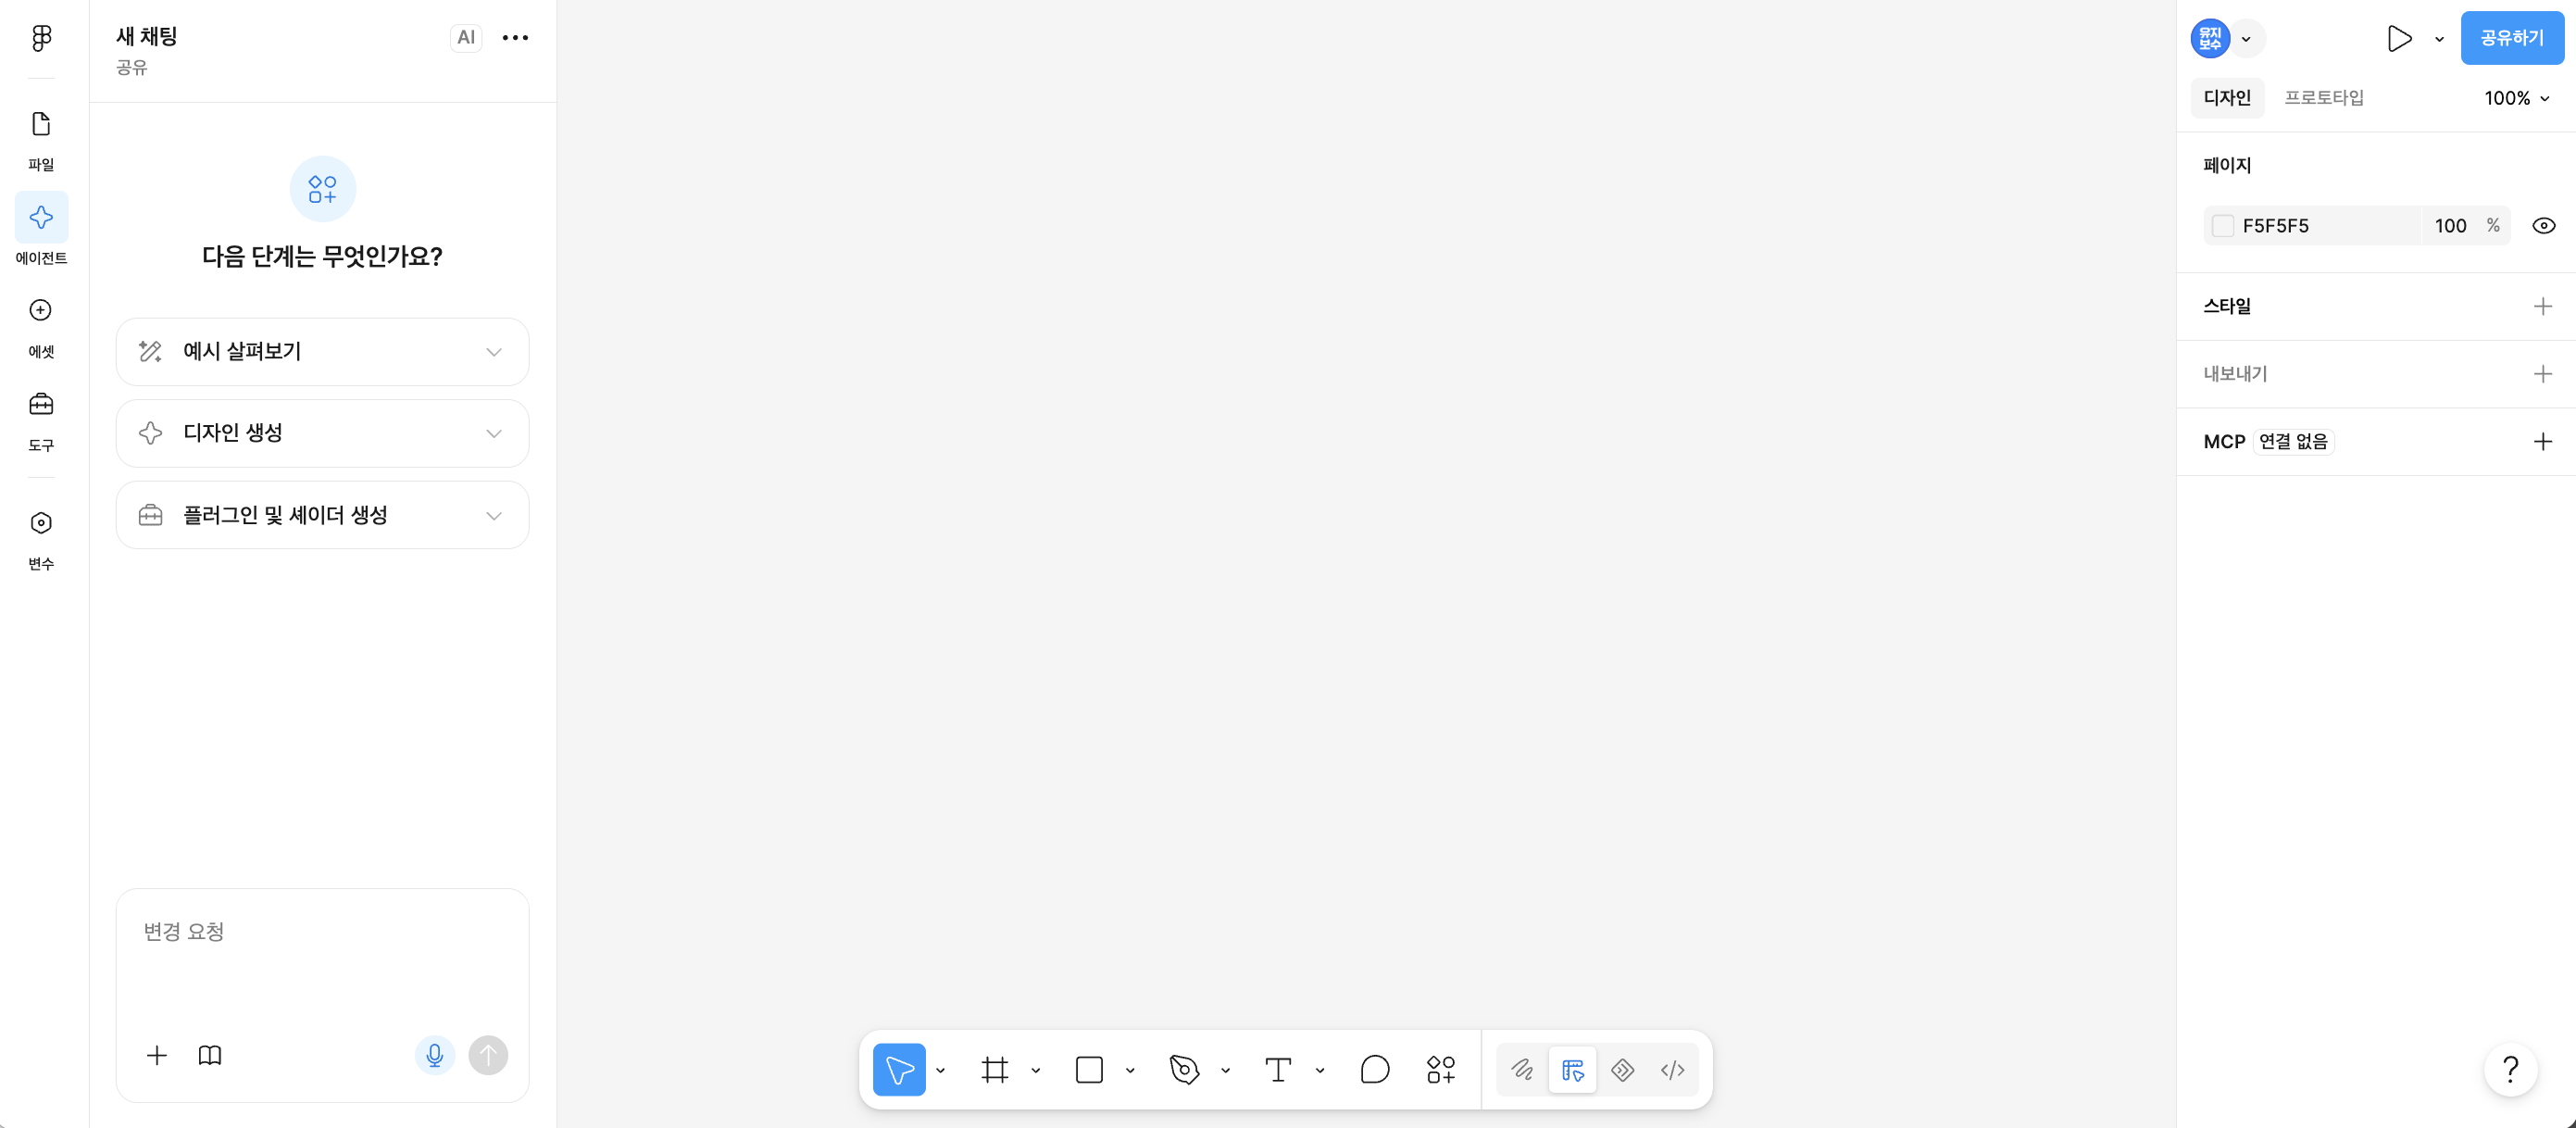Select the Frame tool
Screen dimensions: 2576x1128
click(994, 1070)
